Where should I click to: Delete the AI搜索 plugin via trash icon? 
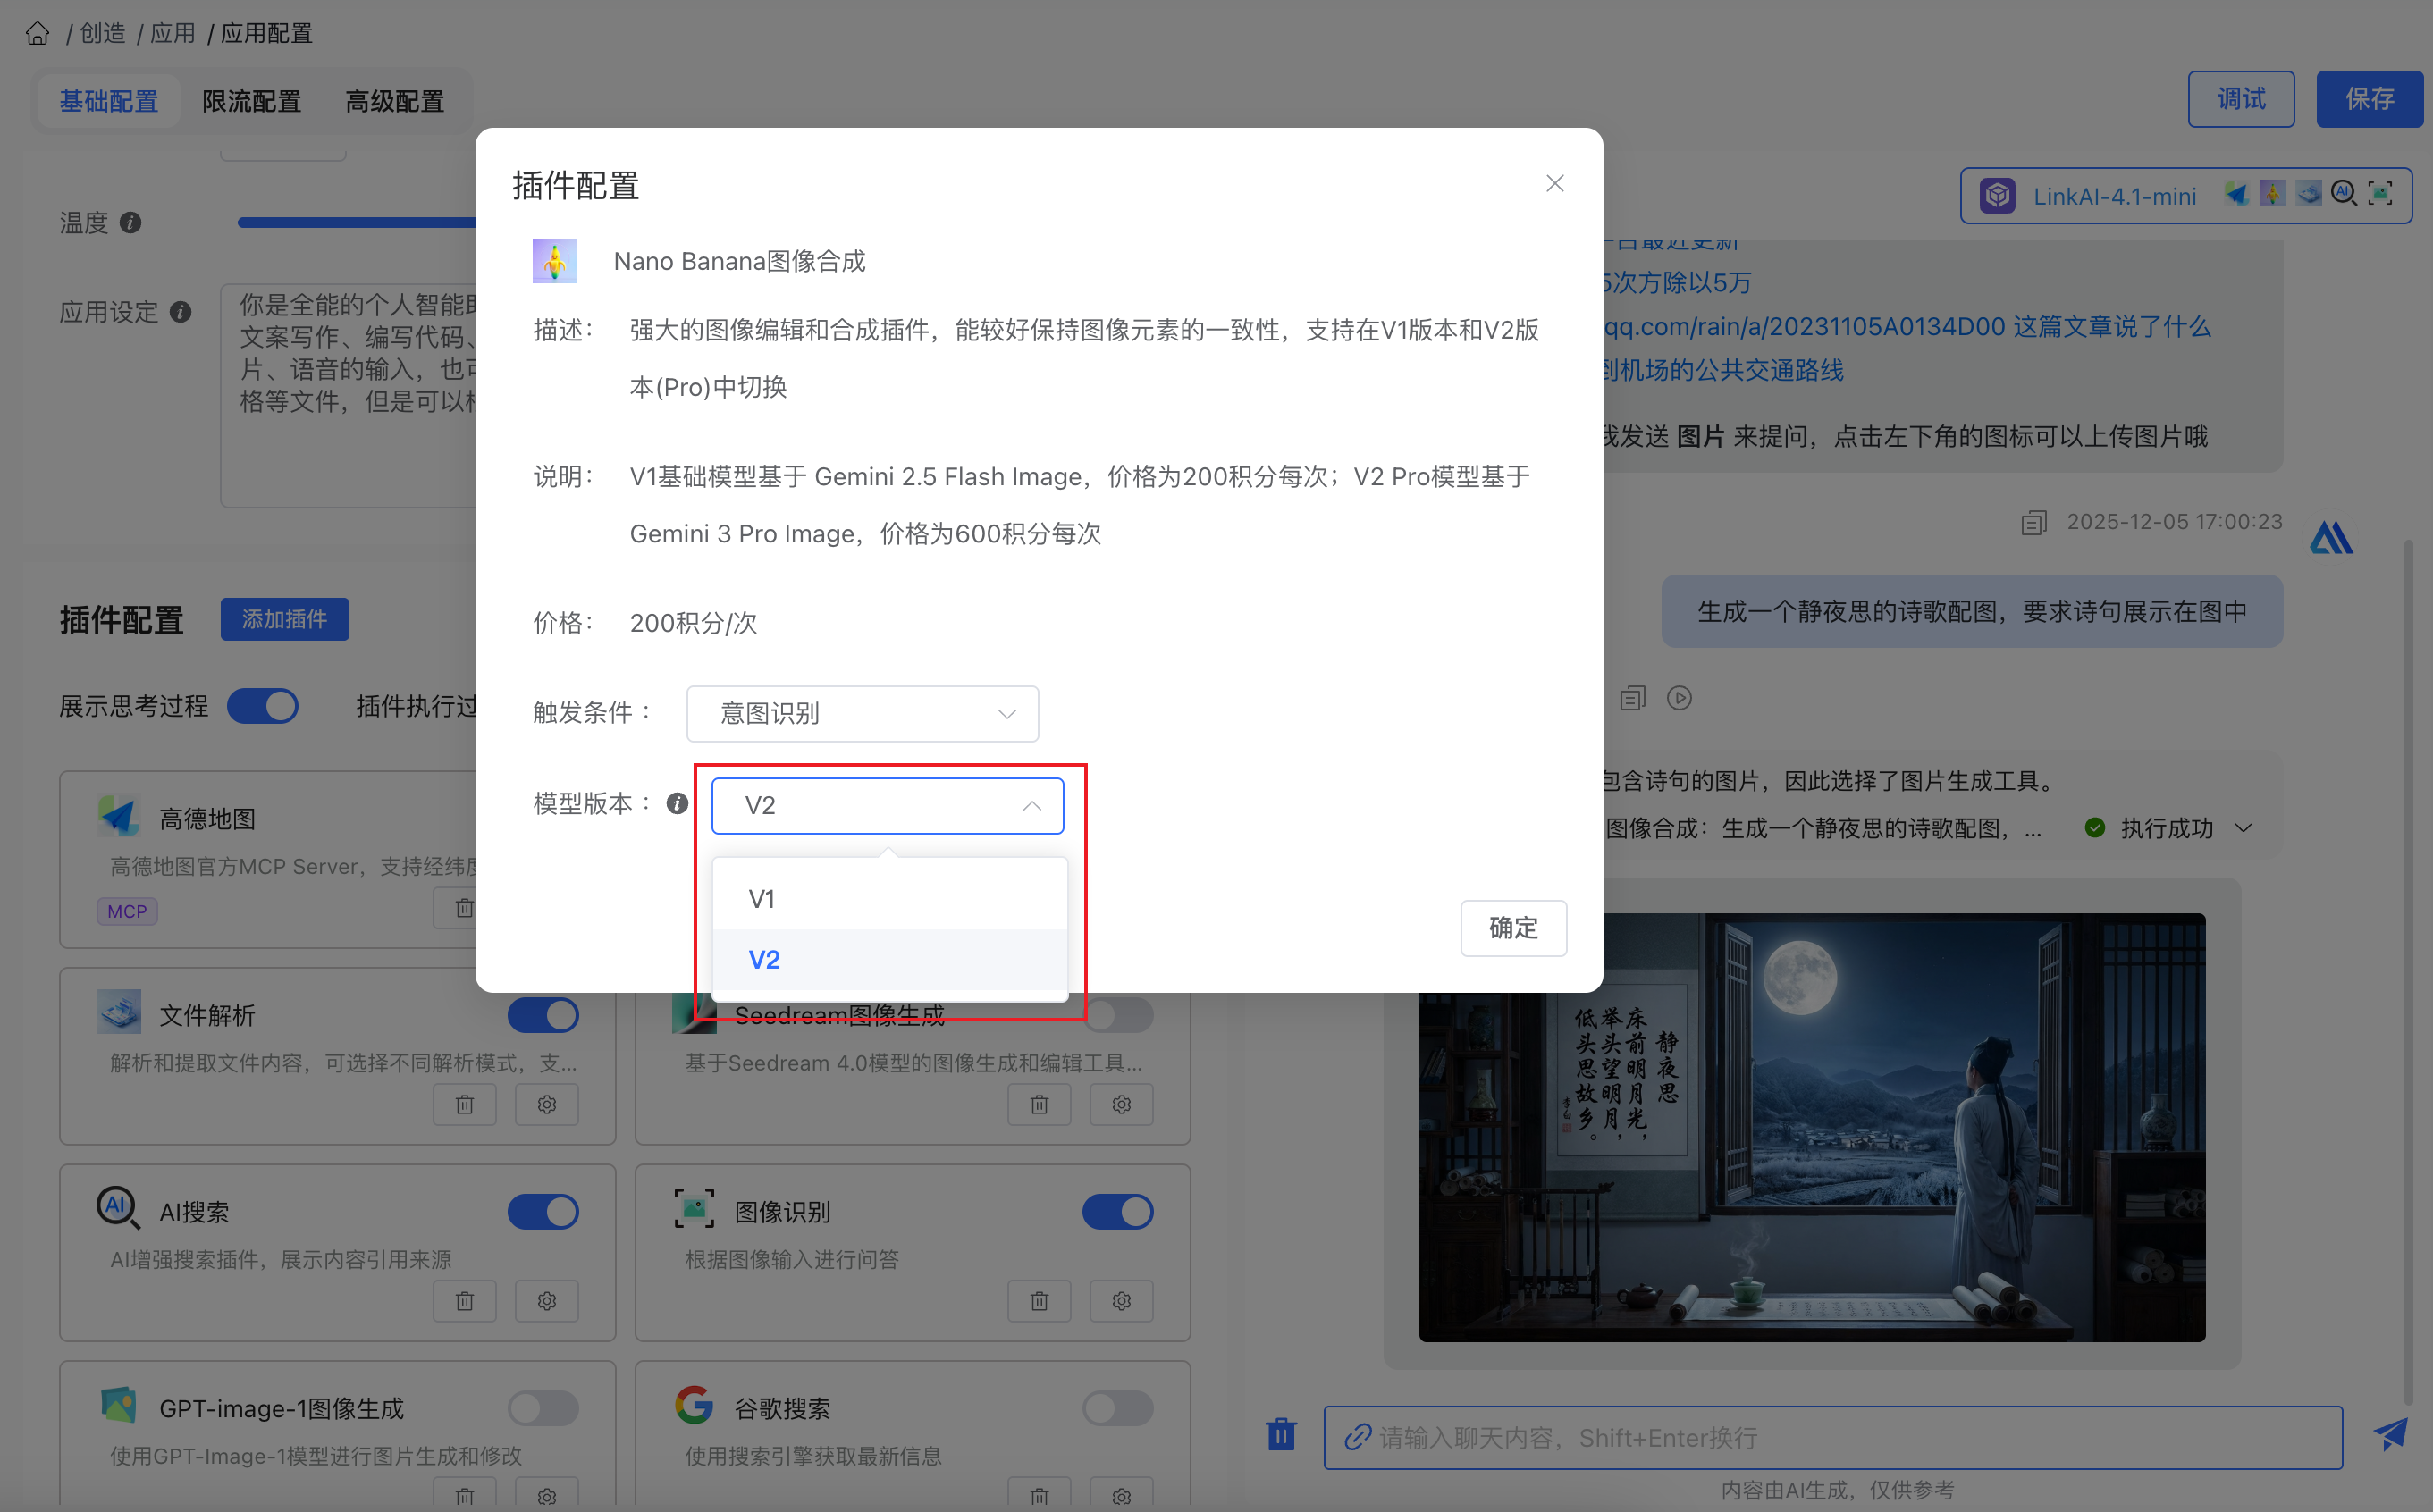coord(464,1301)
